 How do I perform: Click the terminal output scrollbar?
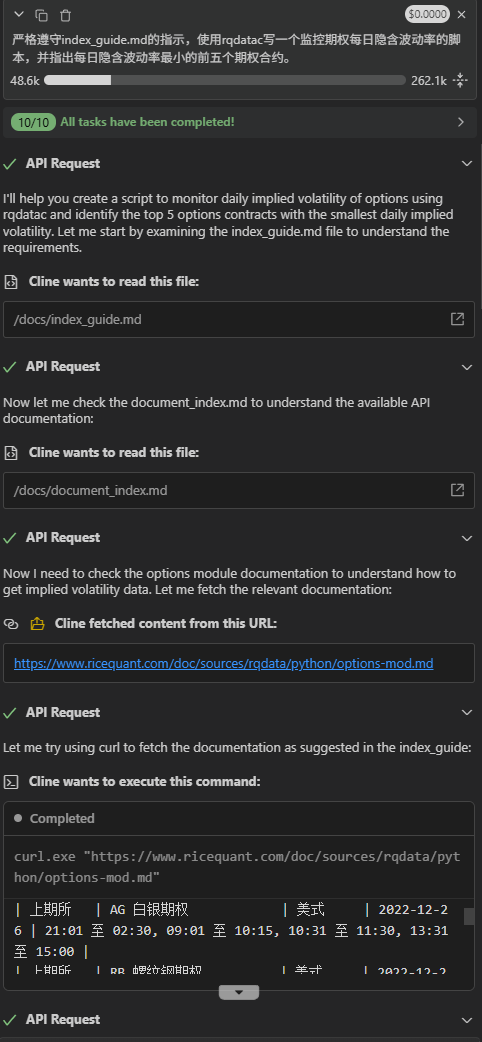469,916
